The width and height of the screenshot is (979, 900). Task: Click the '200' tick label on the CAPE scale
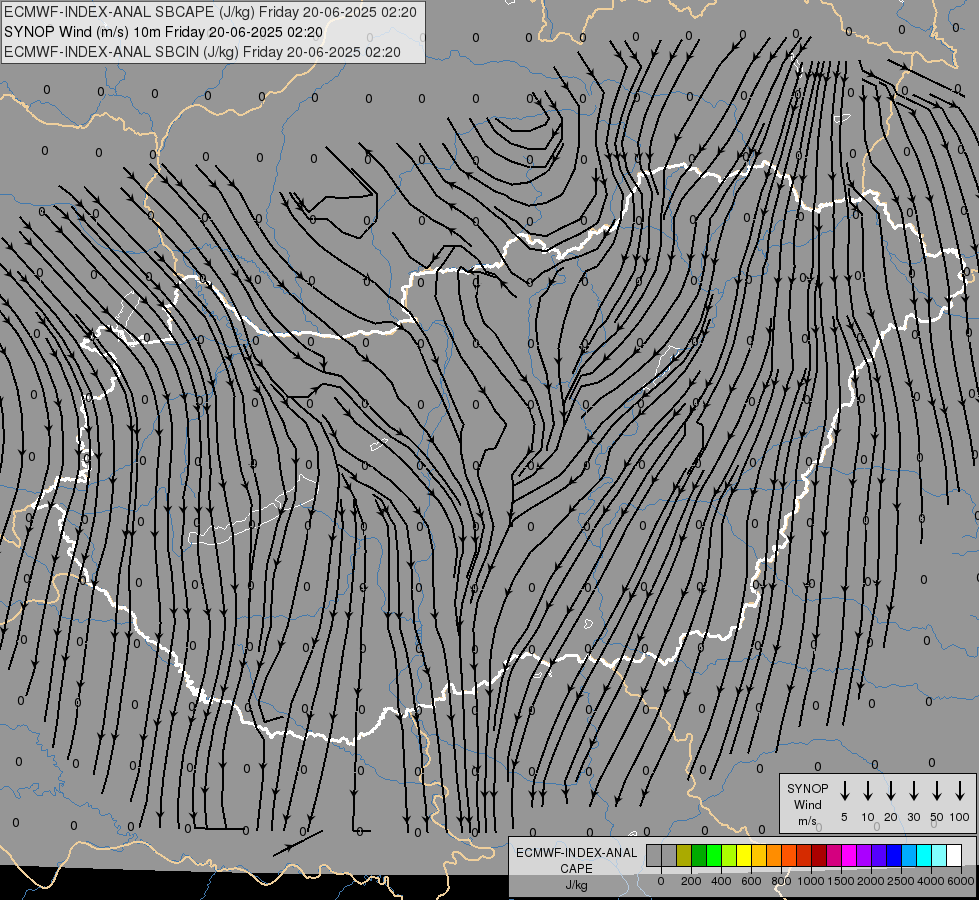click(x=691, y=881)
